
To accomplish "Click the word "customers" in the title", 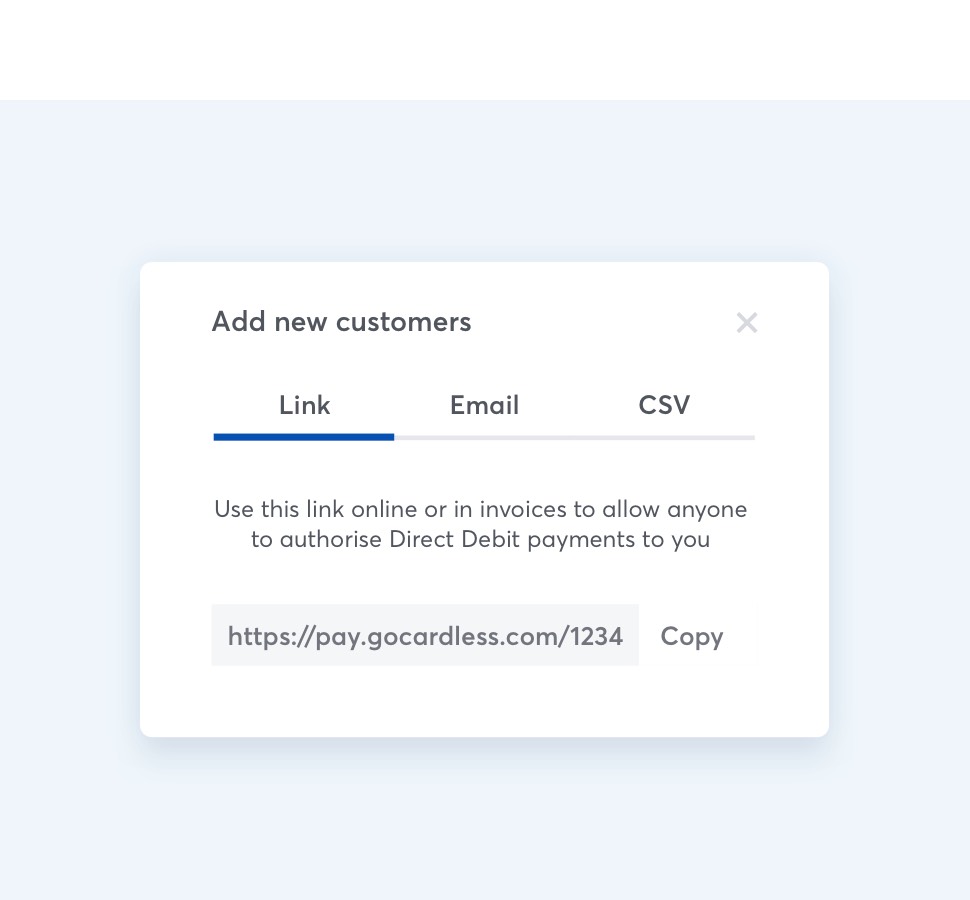I will pyautogui.click(x=403, y=322).
